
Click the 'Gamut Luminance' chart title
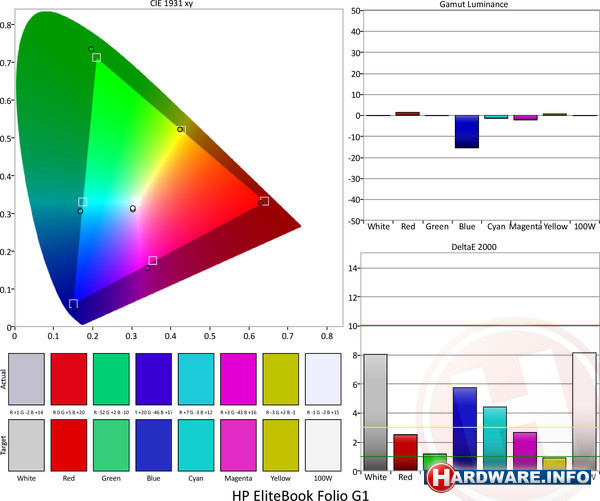click(474, 4)
